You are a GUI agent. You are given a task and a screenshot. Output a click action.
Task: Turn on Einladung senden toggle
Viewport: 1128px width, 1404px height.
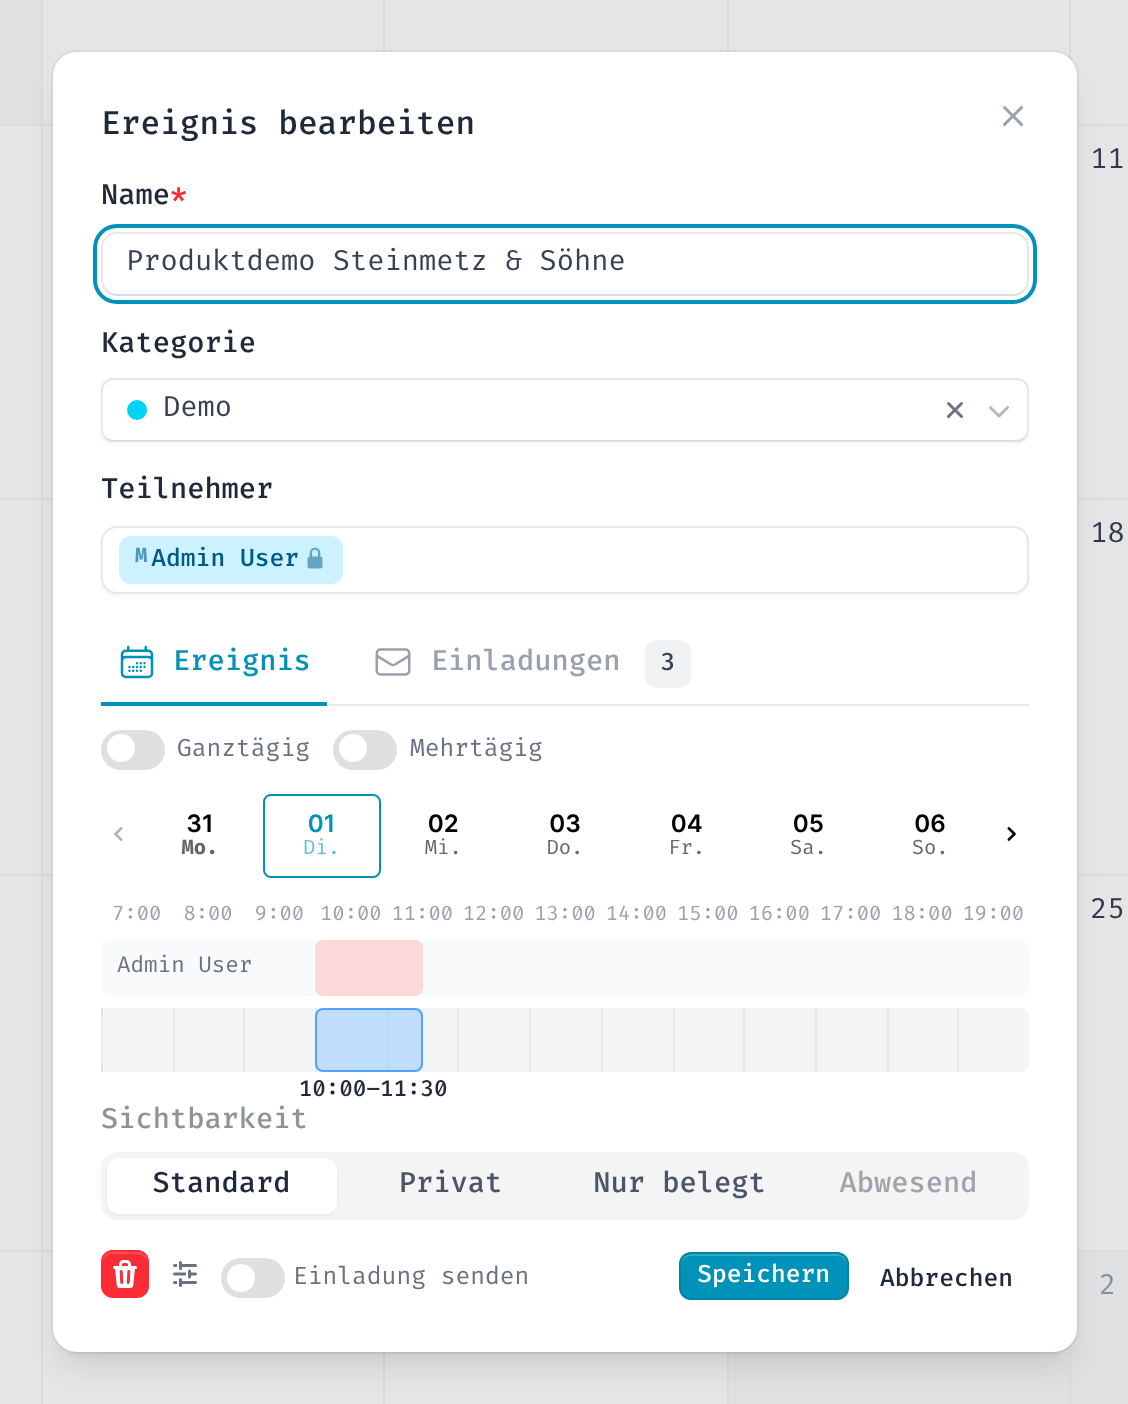[x=253, y=1278]
